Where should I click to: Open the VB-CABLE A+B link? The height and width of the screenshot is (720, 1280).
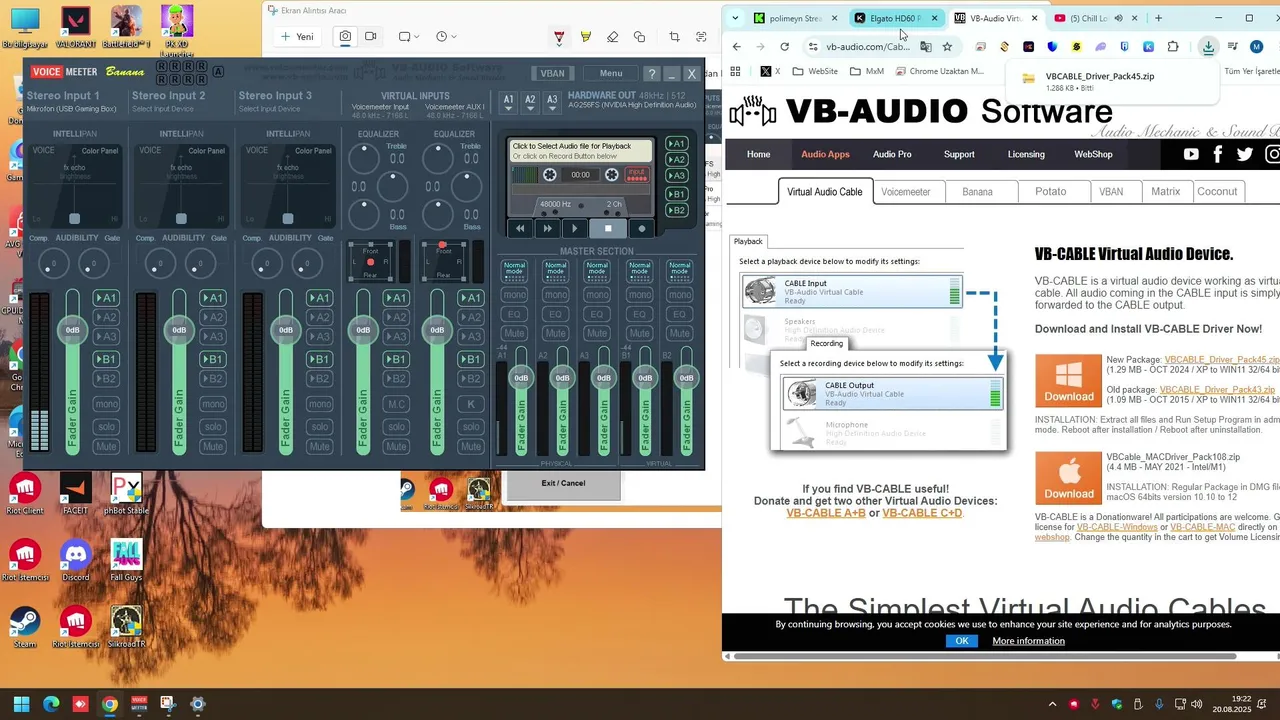pyautogui.click(x=826, y=513)
